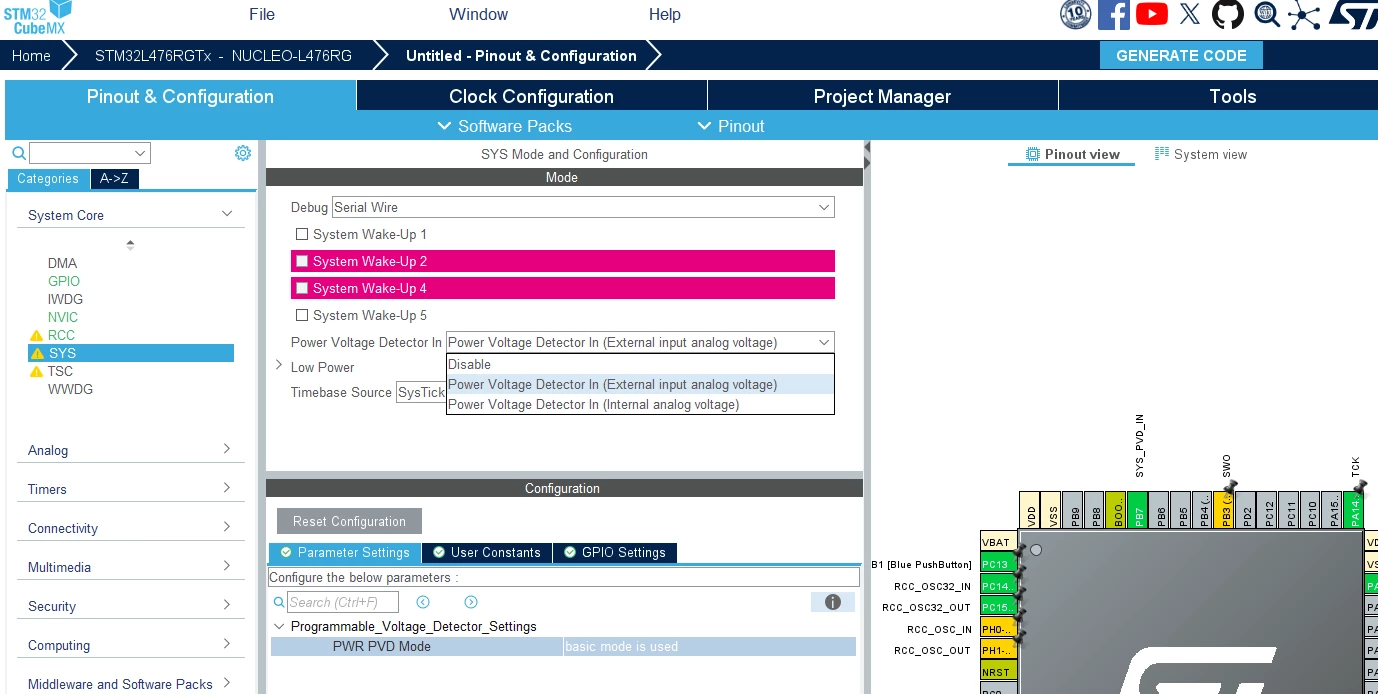Open the User Constants tab
The width and height of the screenshot is (1378, 694).
487,552
